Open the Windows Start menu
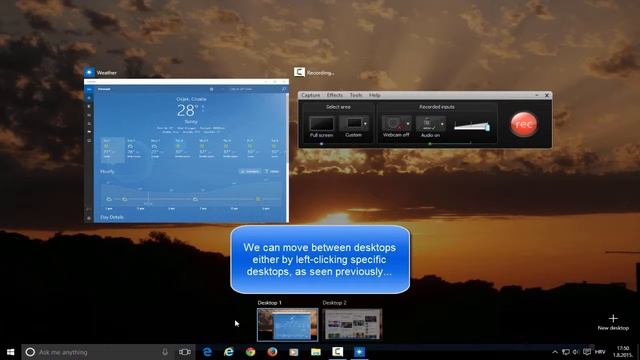This screenshot has height=360, width=640. click(x=11, y=352)
